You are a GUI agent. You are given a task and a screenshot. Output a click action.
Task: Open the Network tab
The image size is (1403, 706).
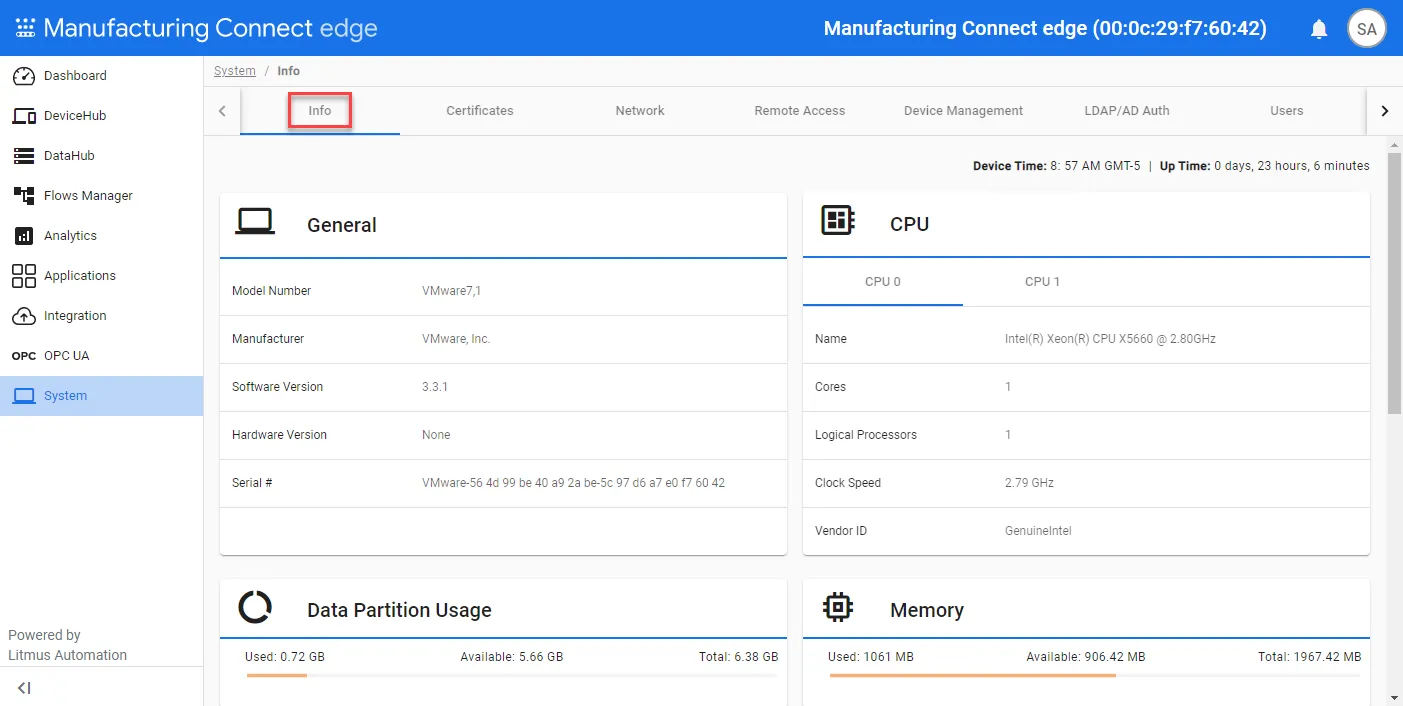(640, 110)
